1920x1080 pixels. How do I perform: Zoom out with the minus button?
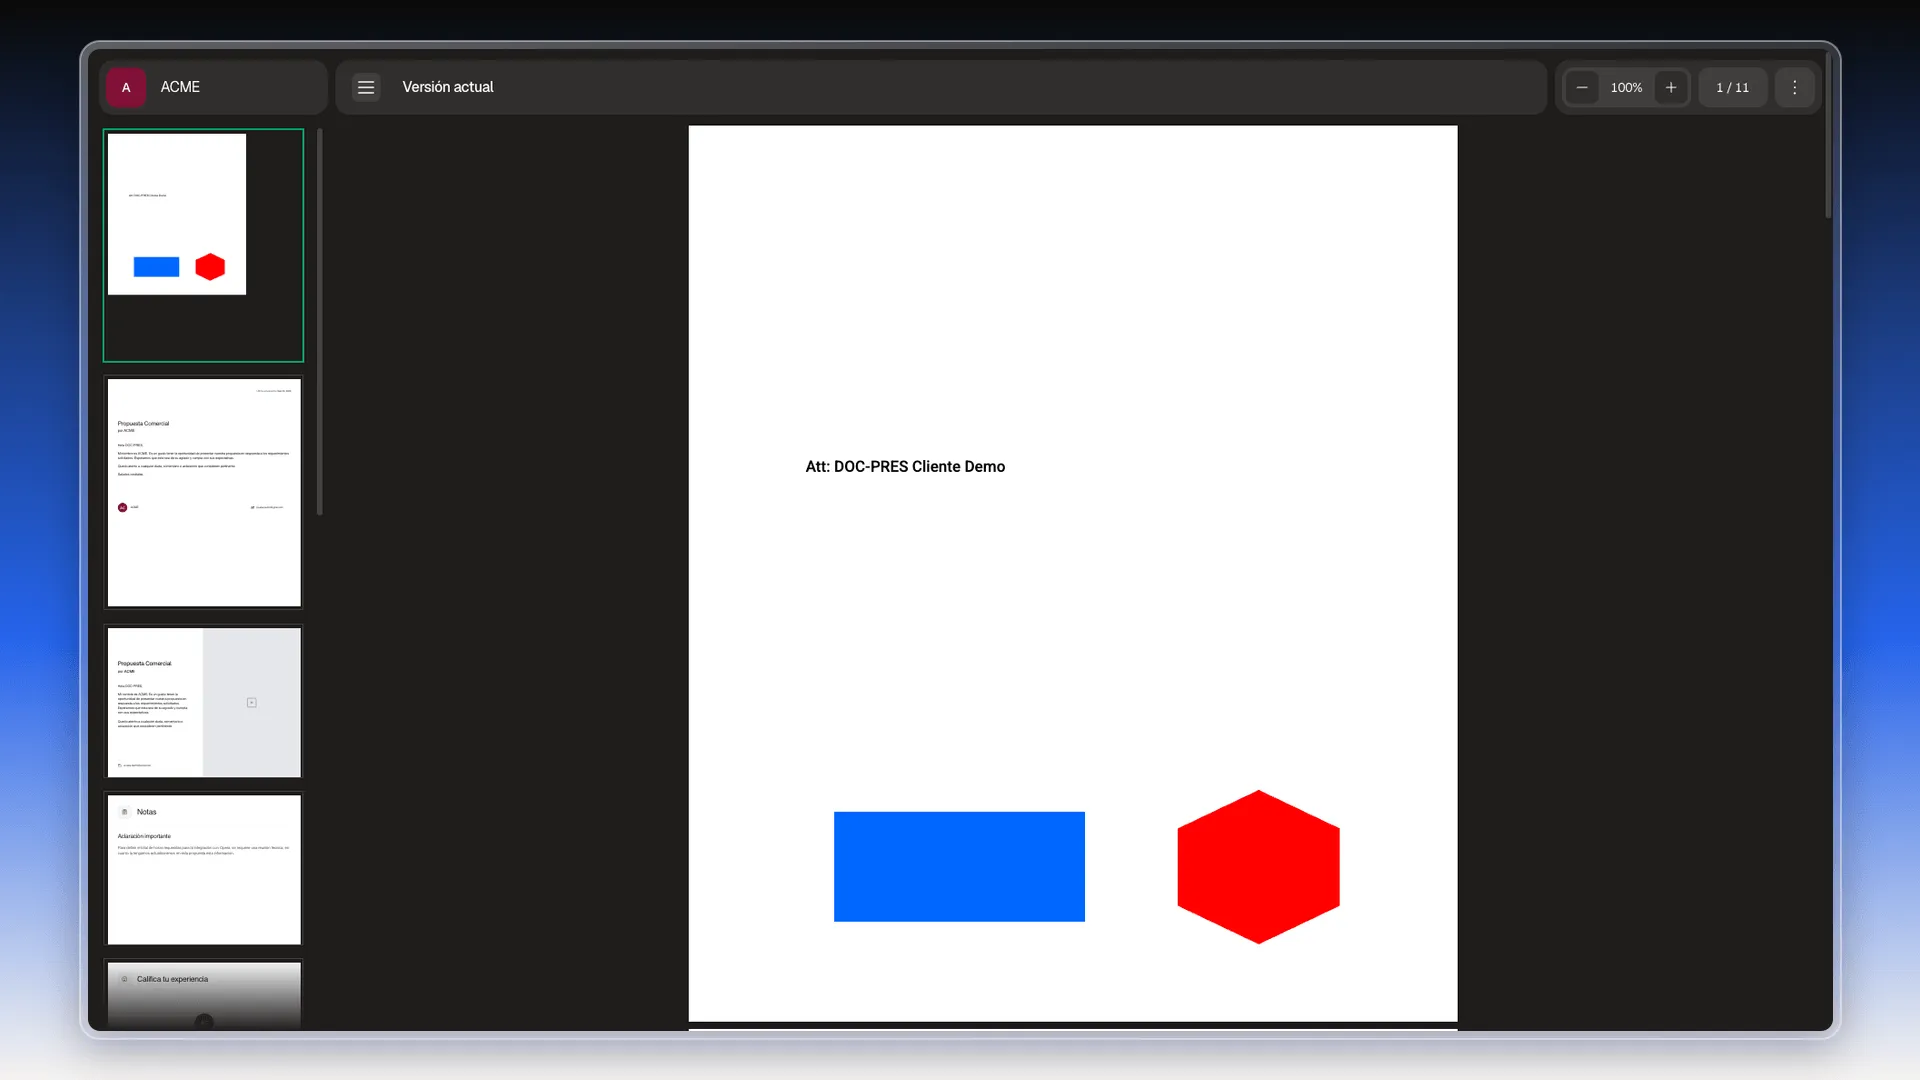[1582, 88]
